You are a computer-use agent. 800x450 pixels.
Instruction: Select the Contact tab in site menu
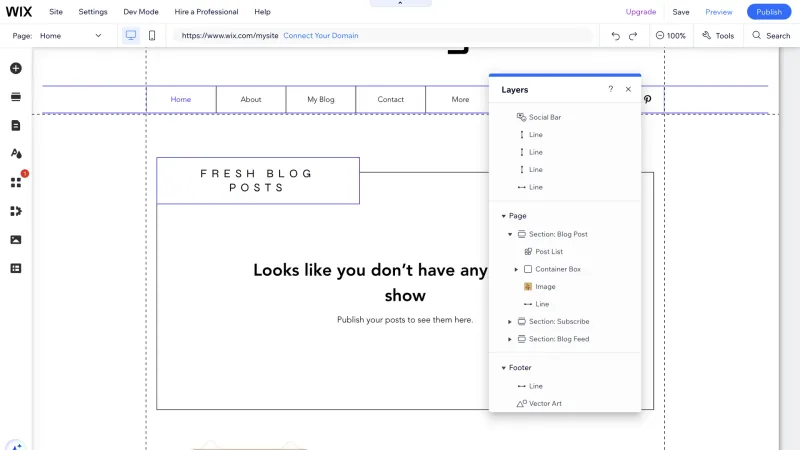point(390,99)
